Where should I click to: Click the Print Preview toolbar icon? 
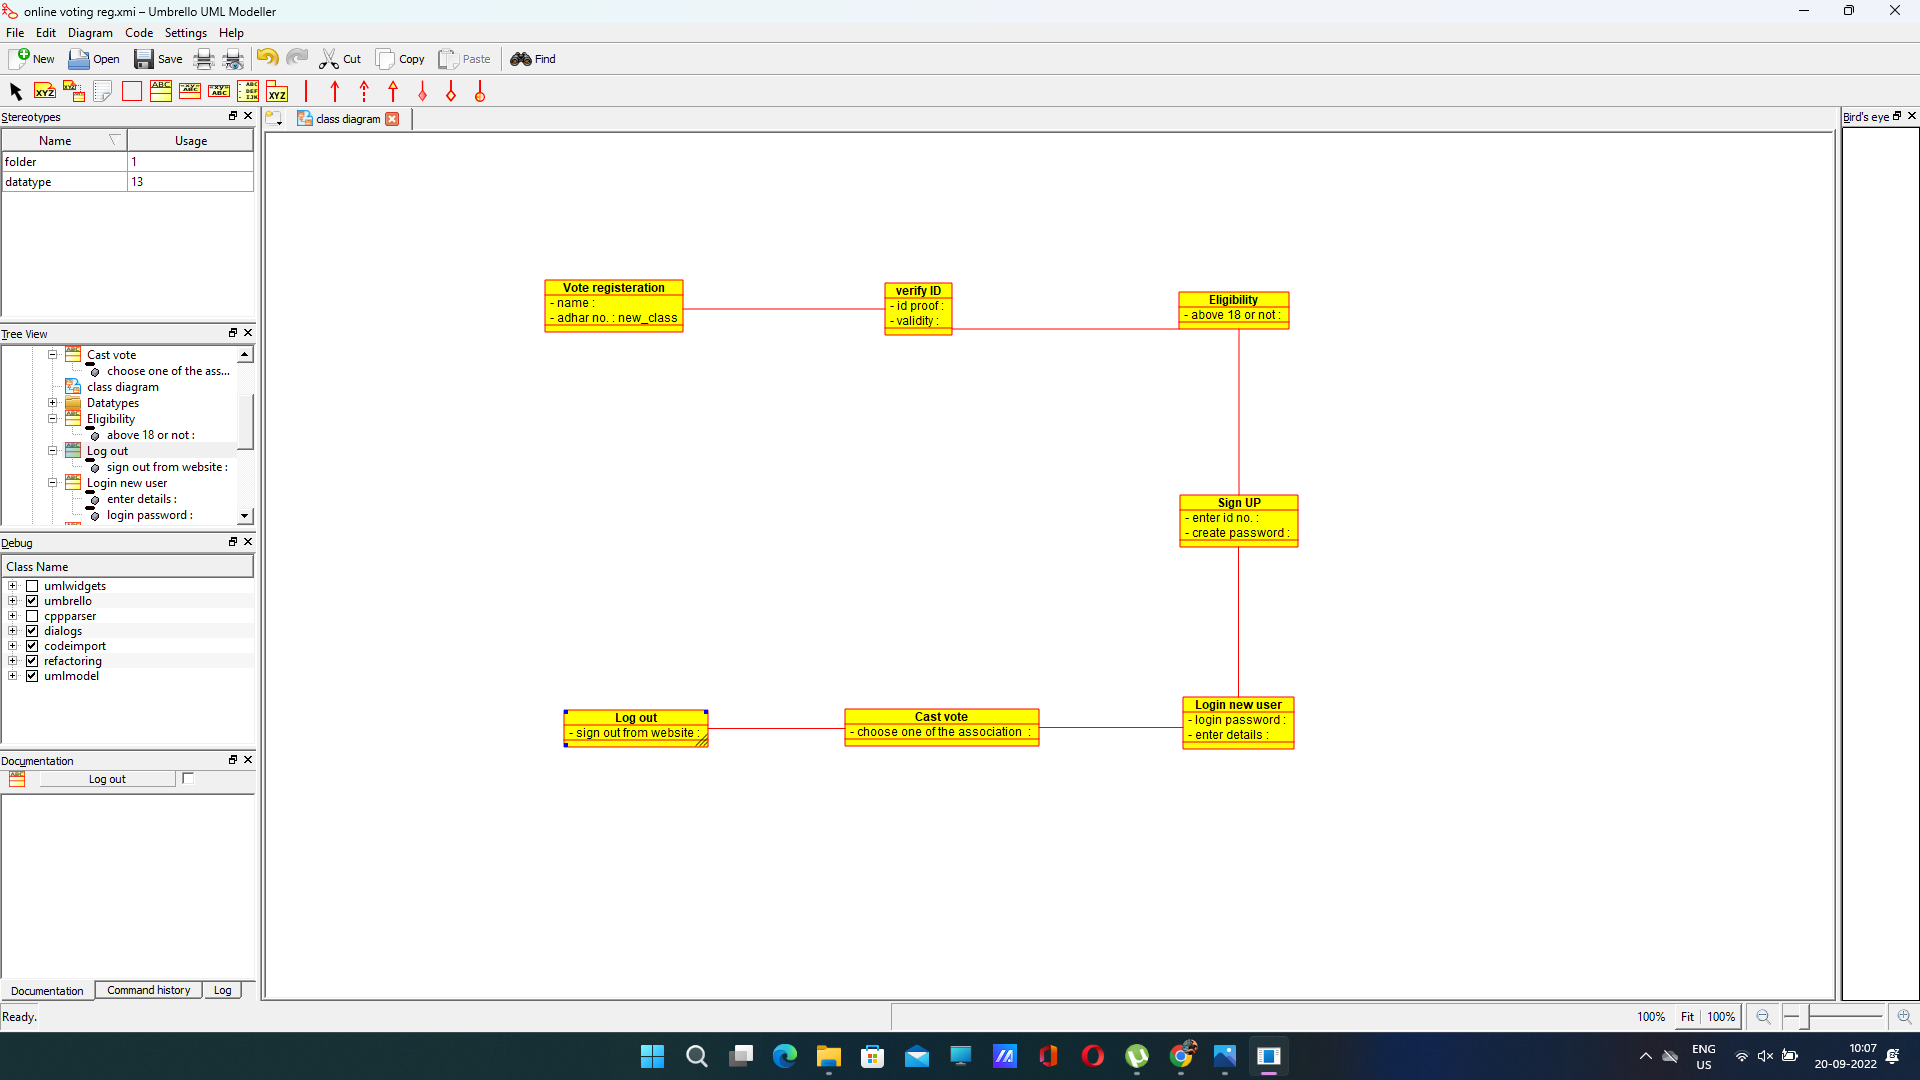point(232,59)
